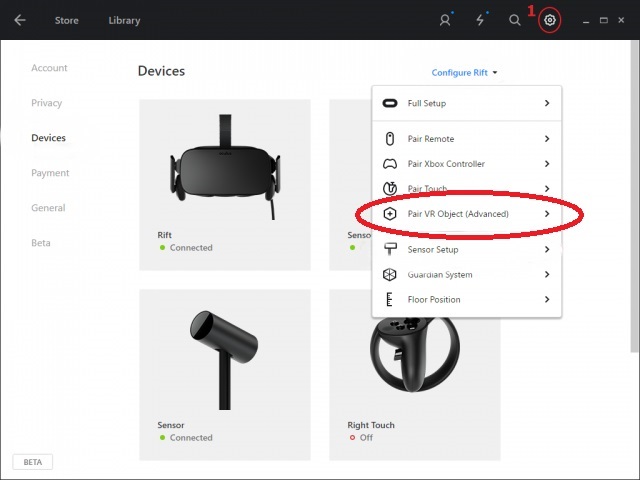Click the Rift Connected status text

tap(191, 248)
